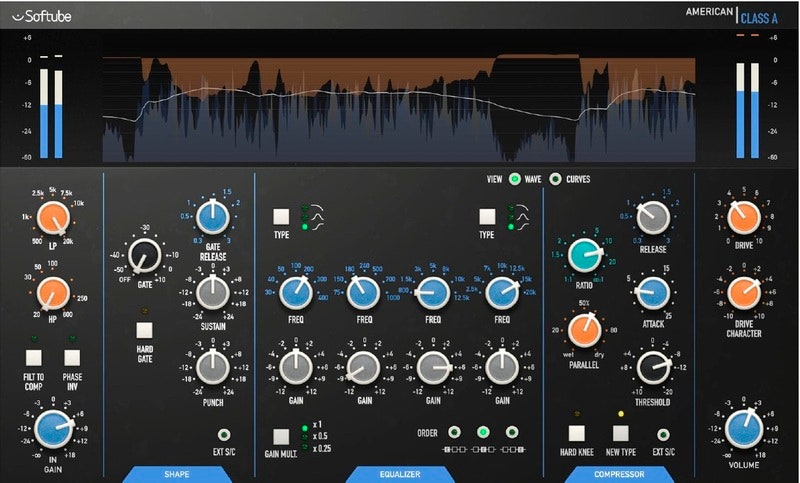
Task: Click the blue VOLUME knob
Action: (741, 428)
